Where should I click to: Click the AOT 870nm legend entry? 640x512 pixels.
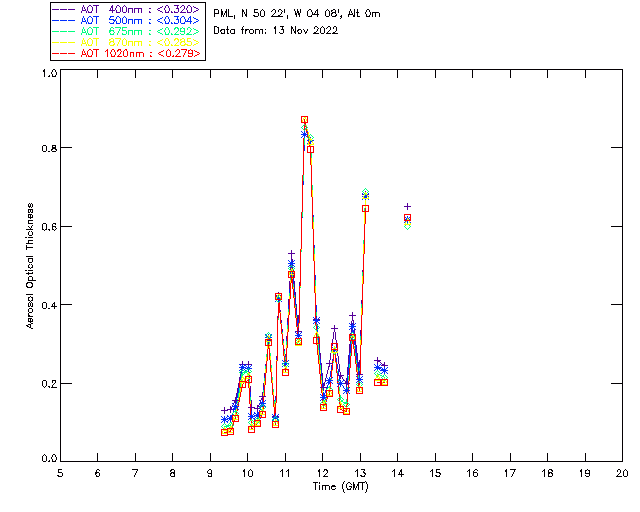point(126,42)
